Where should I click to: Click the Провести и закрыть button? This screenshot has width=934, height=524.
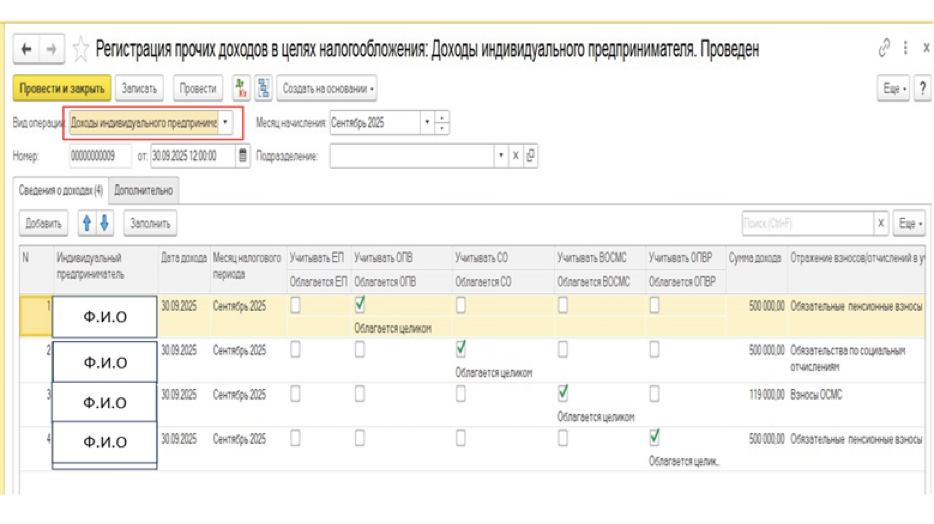61,89
